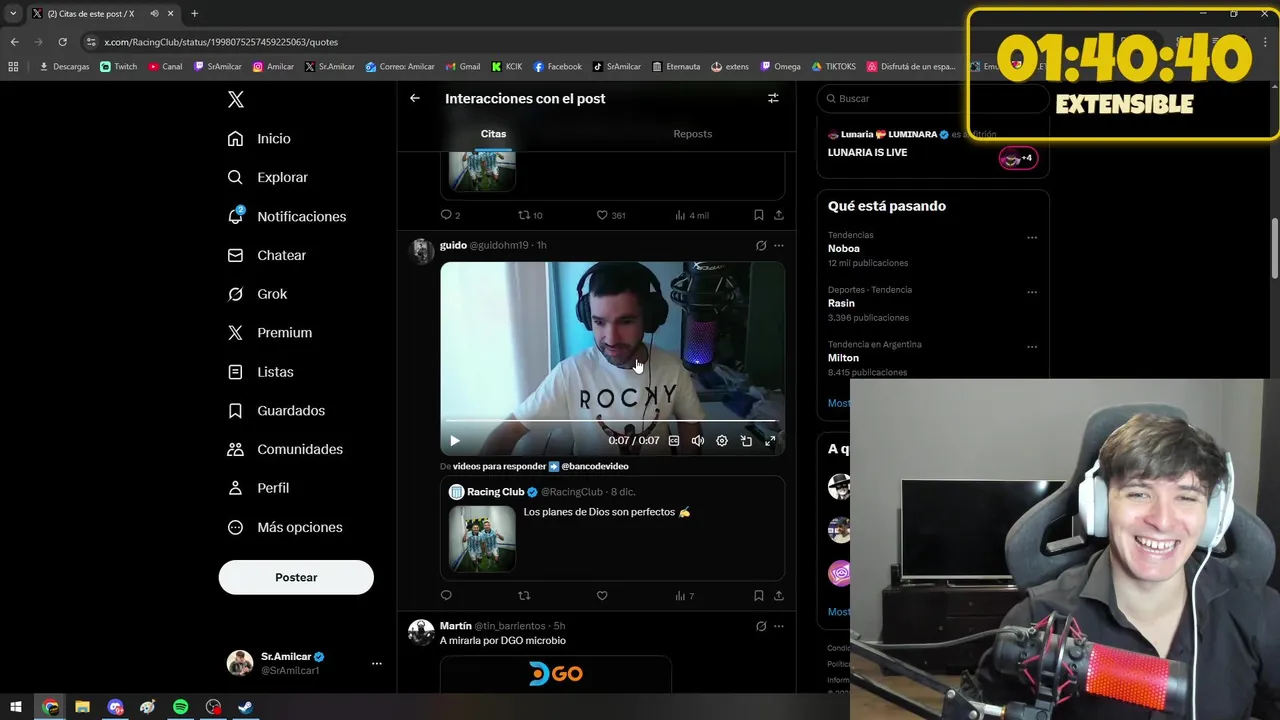This screenshot has height=720, width=1280.
Task: Open more options for Rasin trend
Action: tap(1032, 292)
